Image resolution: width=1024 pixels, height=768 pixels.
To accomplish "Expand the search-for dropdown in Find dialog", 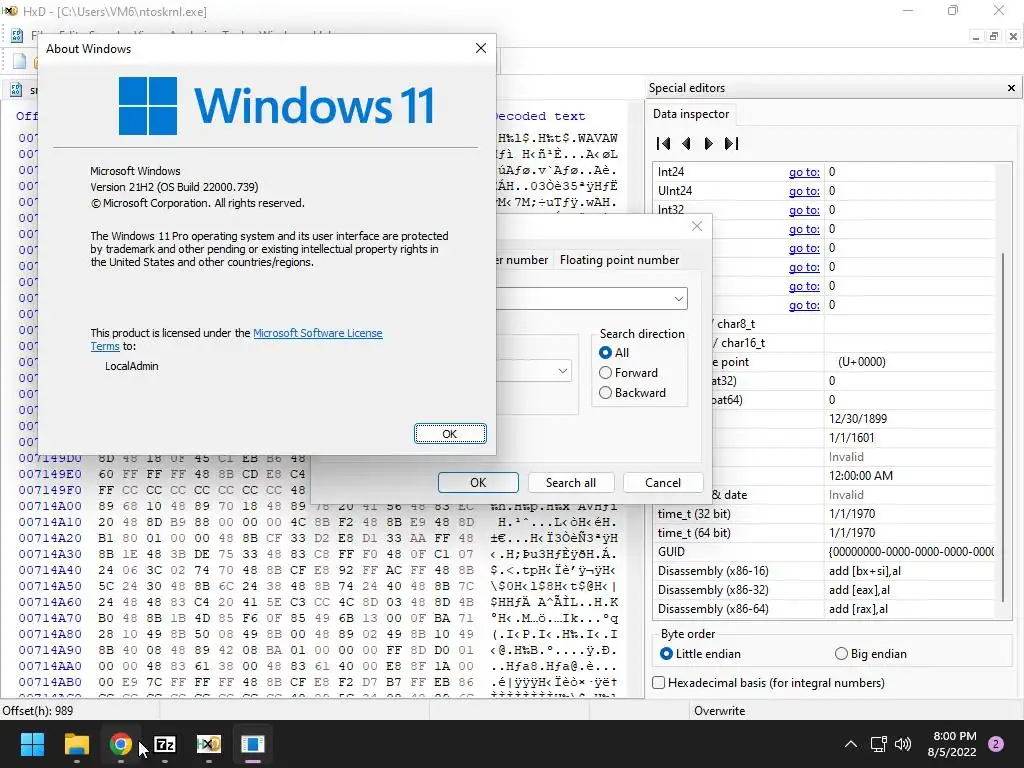I will 679,299.
